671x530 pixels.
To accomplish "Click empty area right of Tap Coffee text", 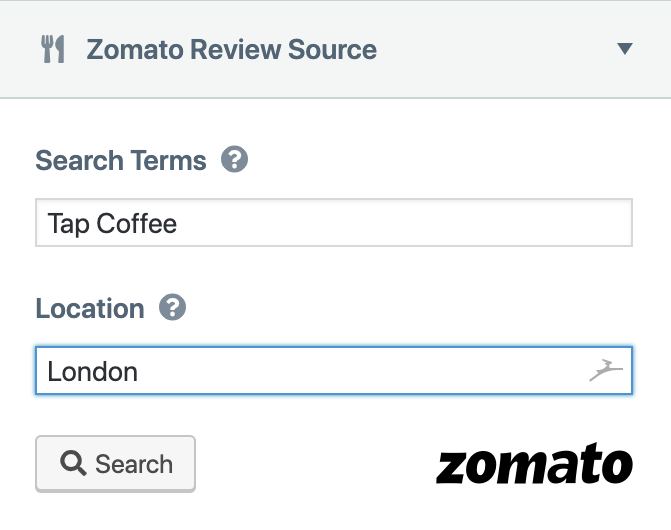I will tap(402, 222).
